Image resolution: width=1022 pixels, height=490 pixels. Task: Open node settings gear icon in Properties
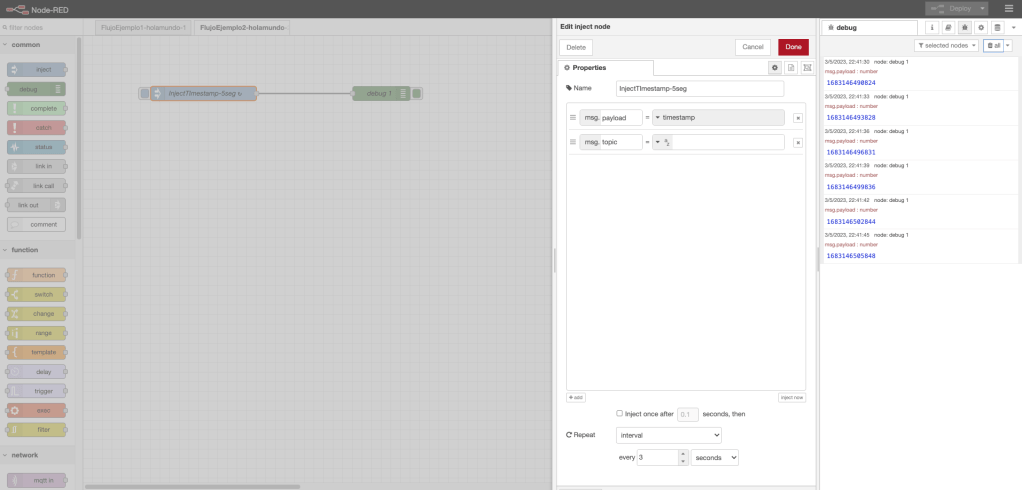774,67
